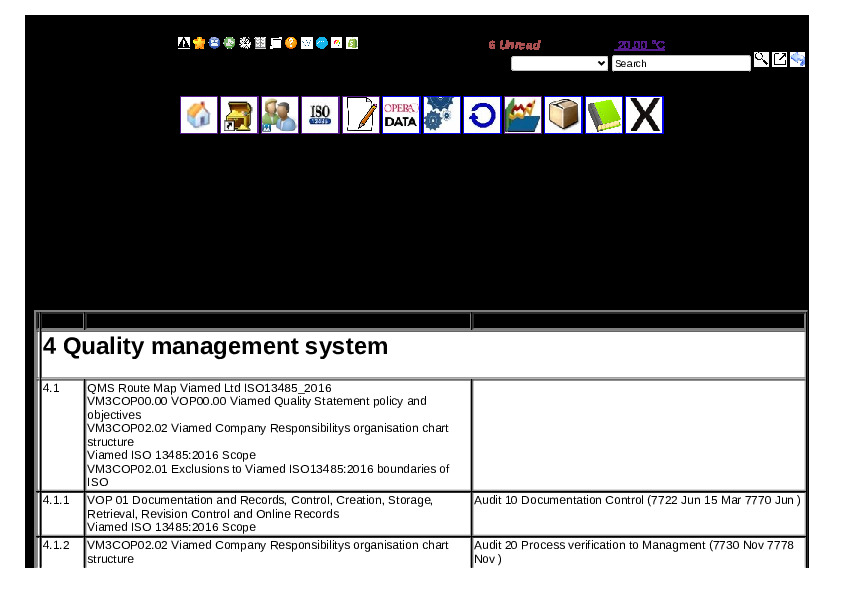Click the treasure chest shortcut icon
This screenshot has width=842, height=595.
click(x=239, y=115)
